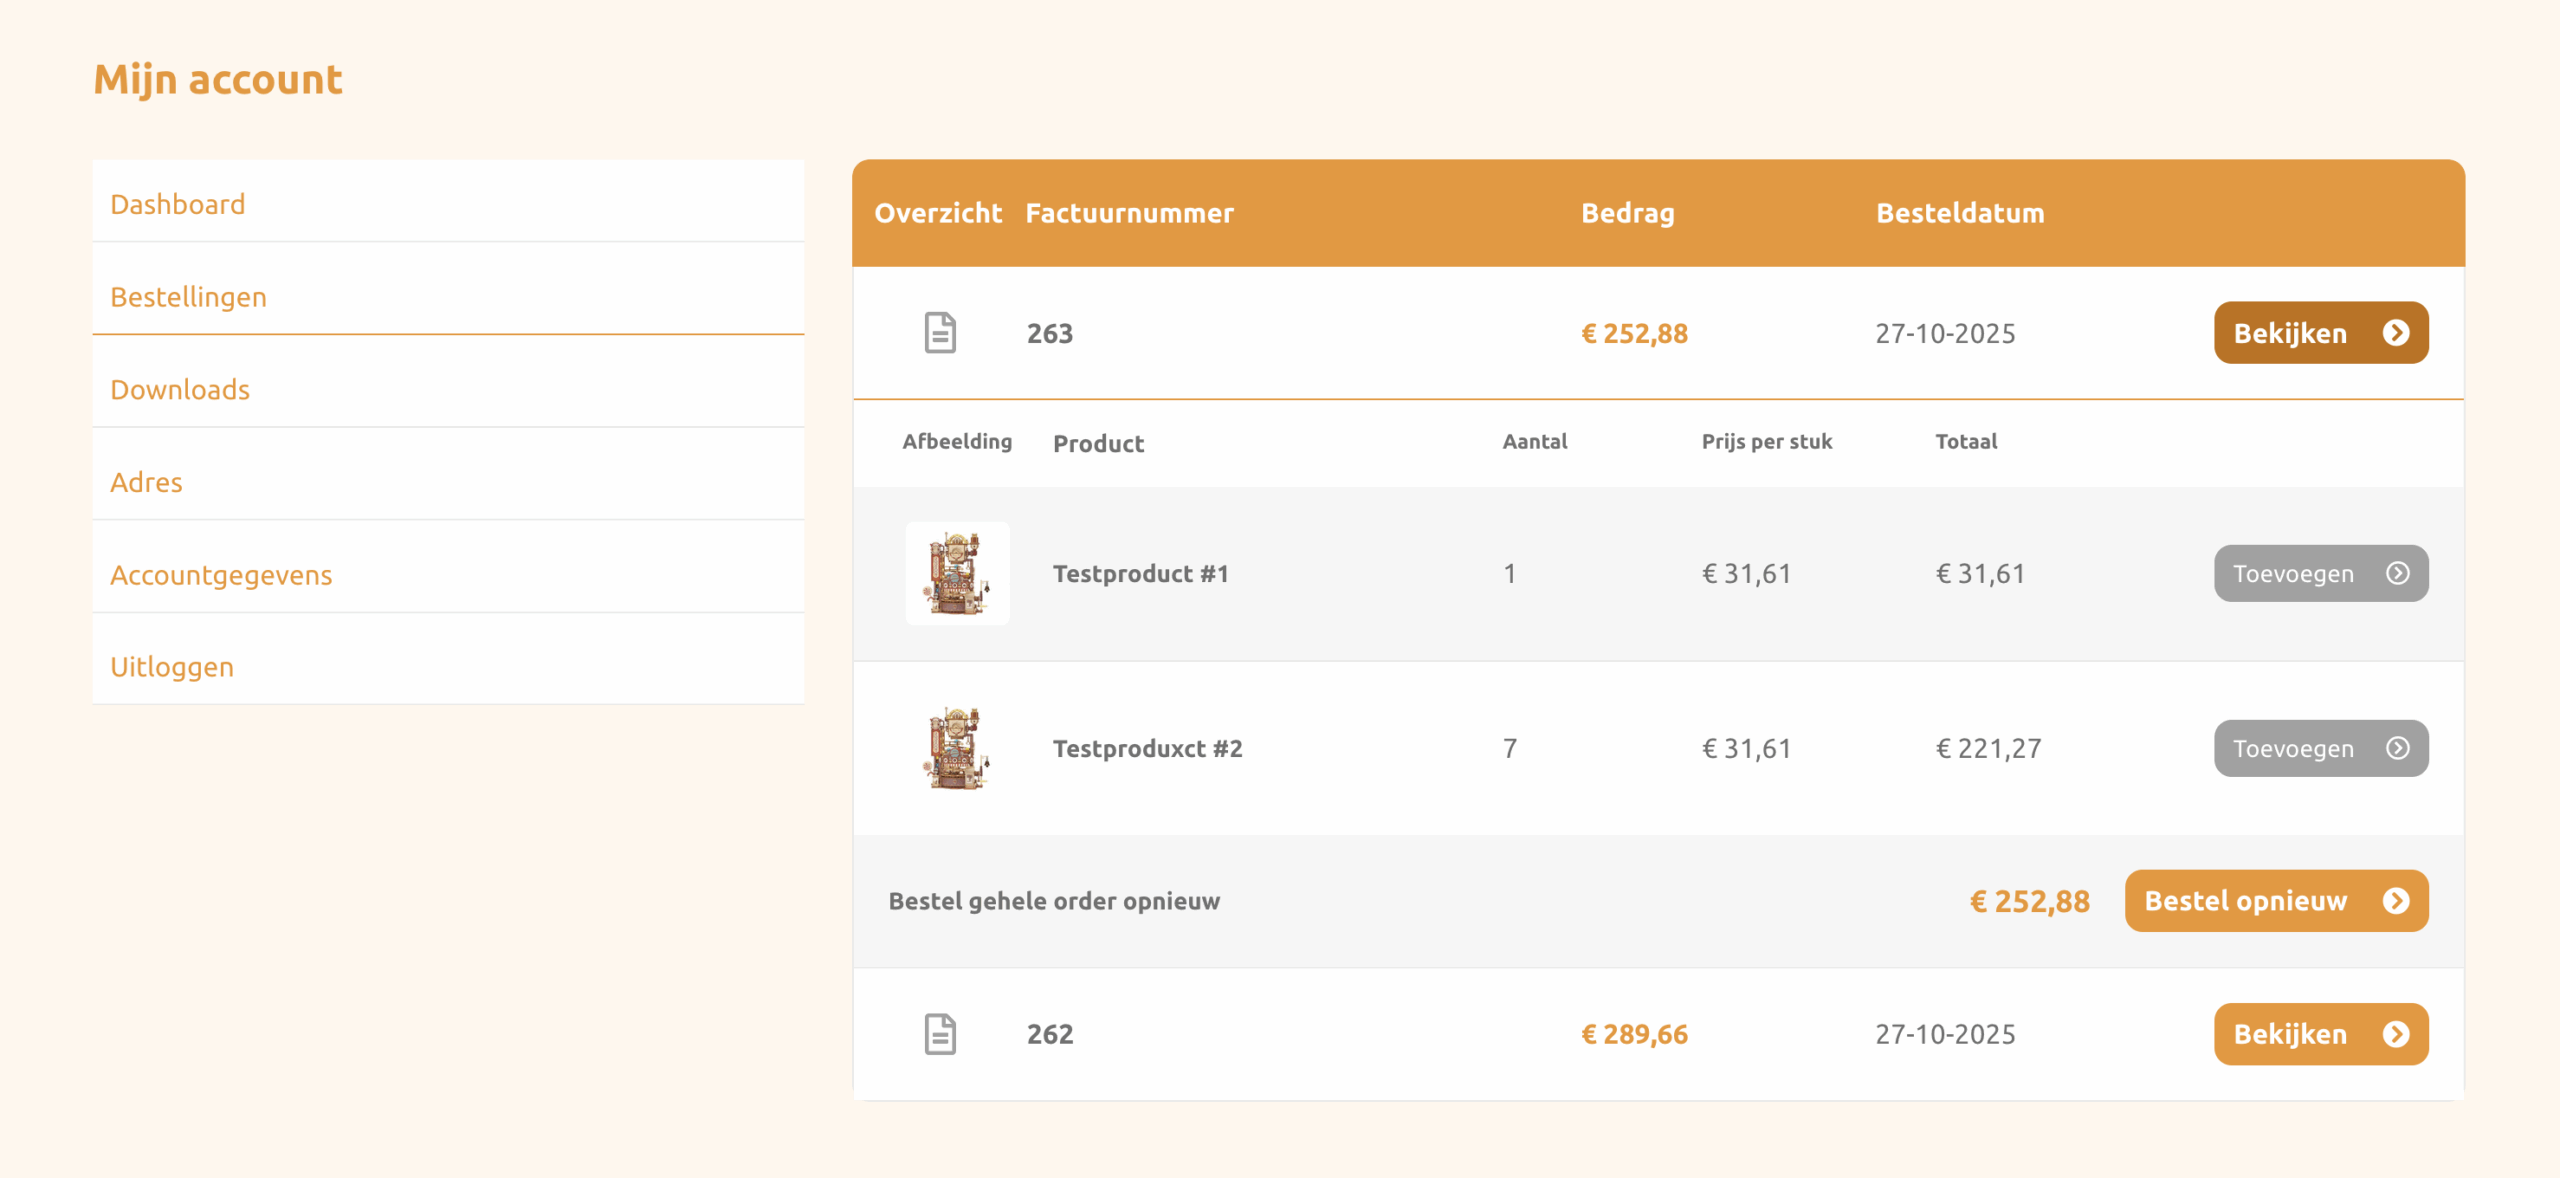Click arrow icon on Testproduxct #2 Toevoegen

click(x=2397, y=748)
